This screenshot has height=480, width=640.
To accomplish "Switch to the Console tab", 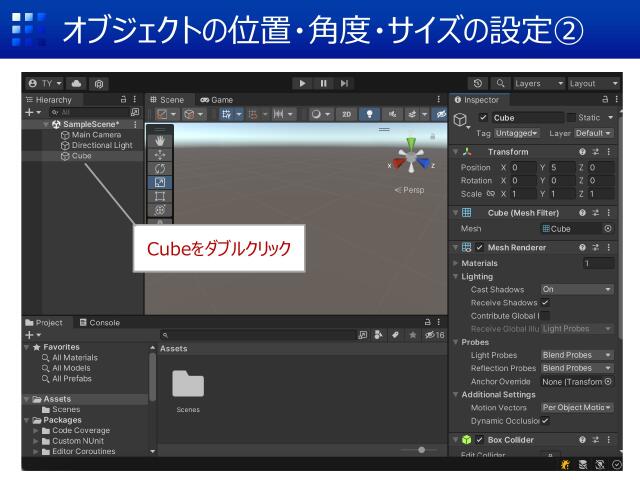I will click(x=100, y=322).
